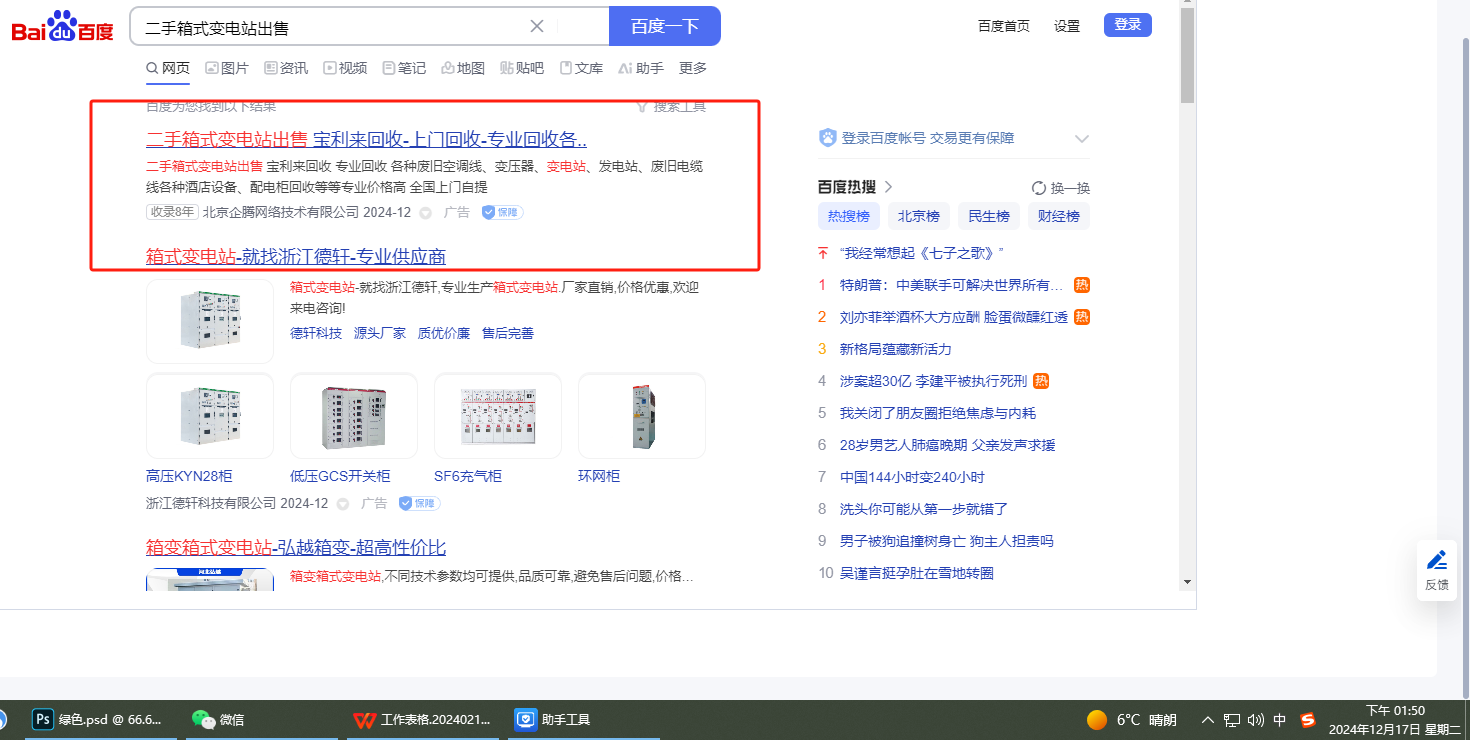The image size is (1470, 740).
Task: Click the 低压GCS开关柜 product thumbnail
Action: pyautogui.click(x=354, y=416)
